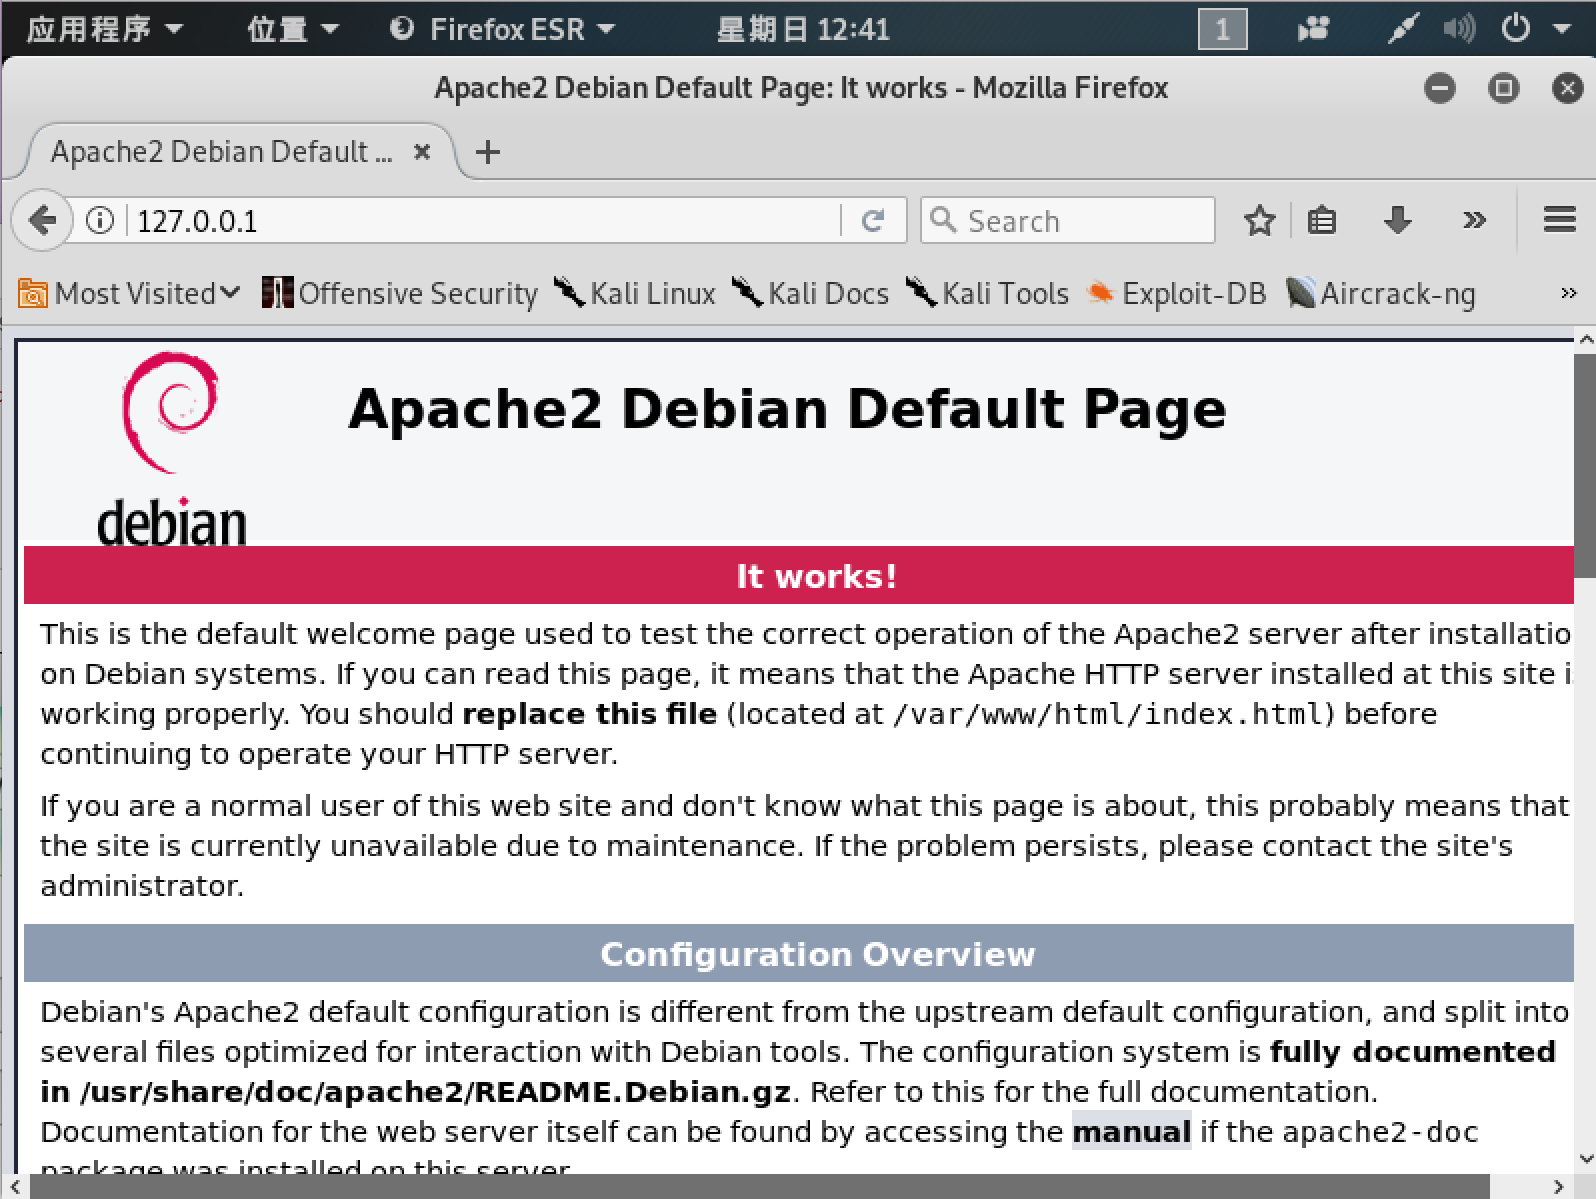1596x1199 pixels.
Task: Click the bold 'replace this file' text
Action: [x=589, y=714]
